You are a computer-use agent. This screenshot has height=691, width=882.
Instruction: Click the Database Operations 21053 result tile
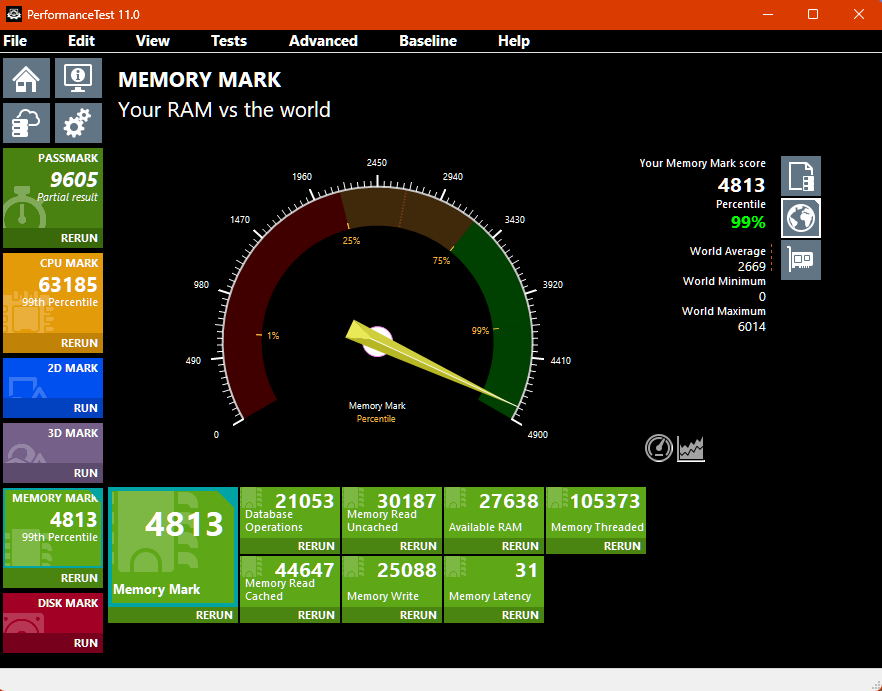point(290,513)
